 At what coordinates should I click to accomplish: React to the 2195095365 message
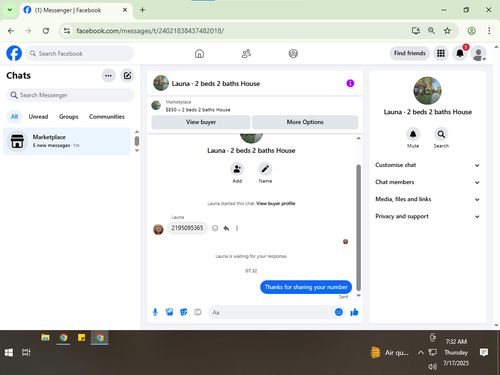coord(215,228)
